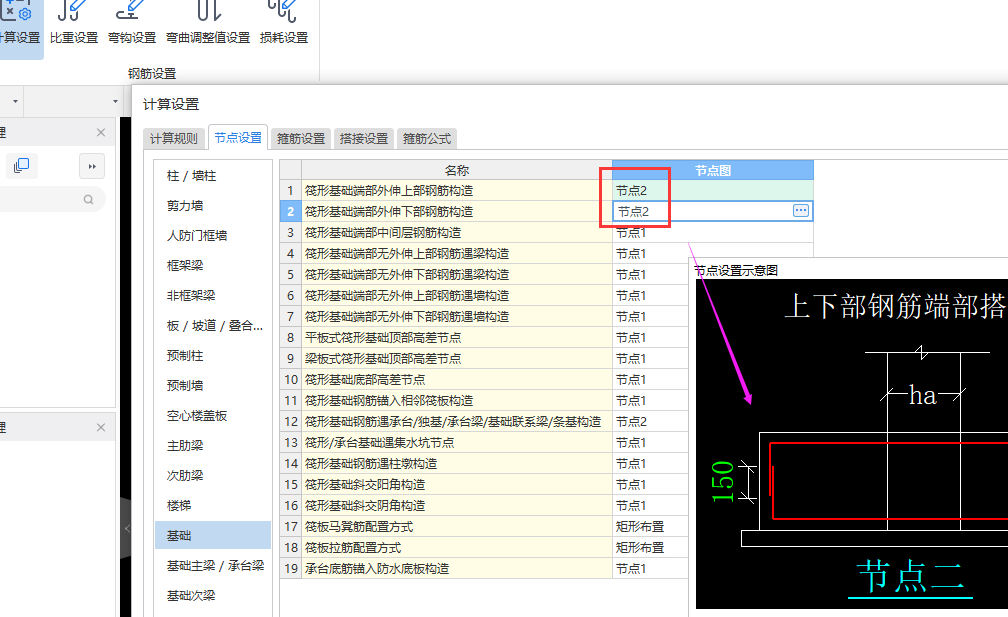
Task: Select row 梁板式筏形基础顶部高差节点
Action: [x=456, y=359]
